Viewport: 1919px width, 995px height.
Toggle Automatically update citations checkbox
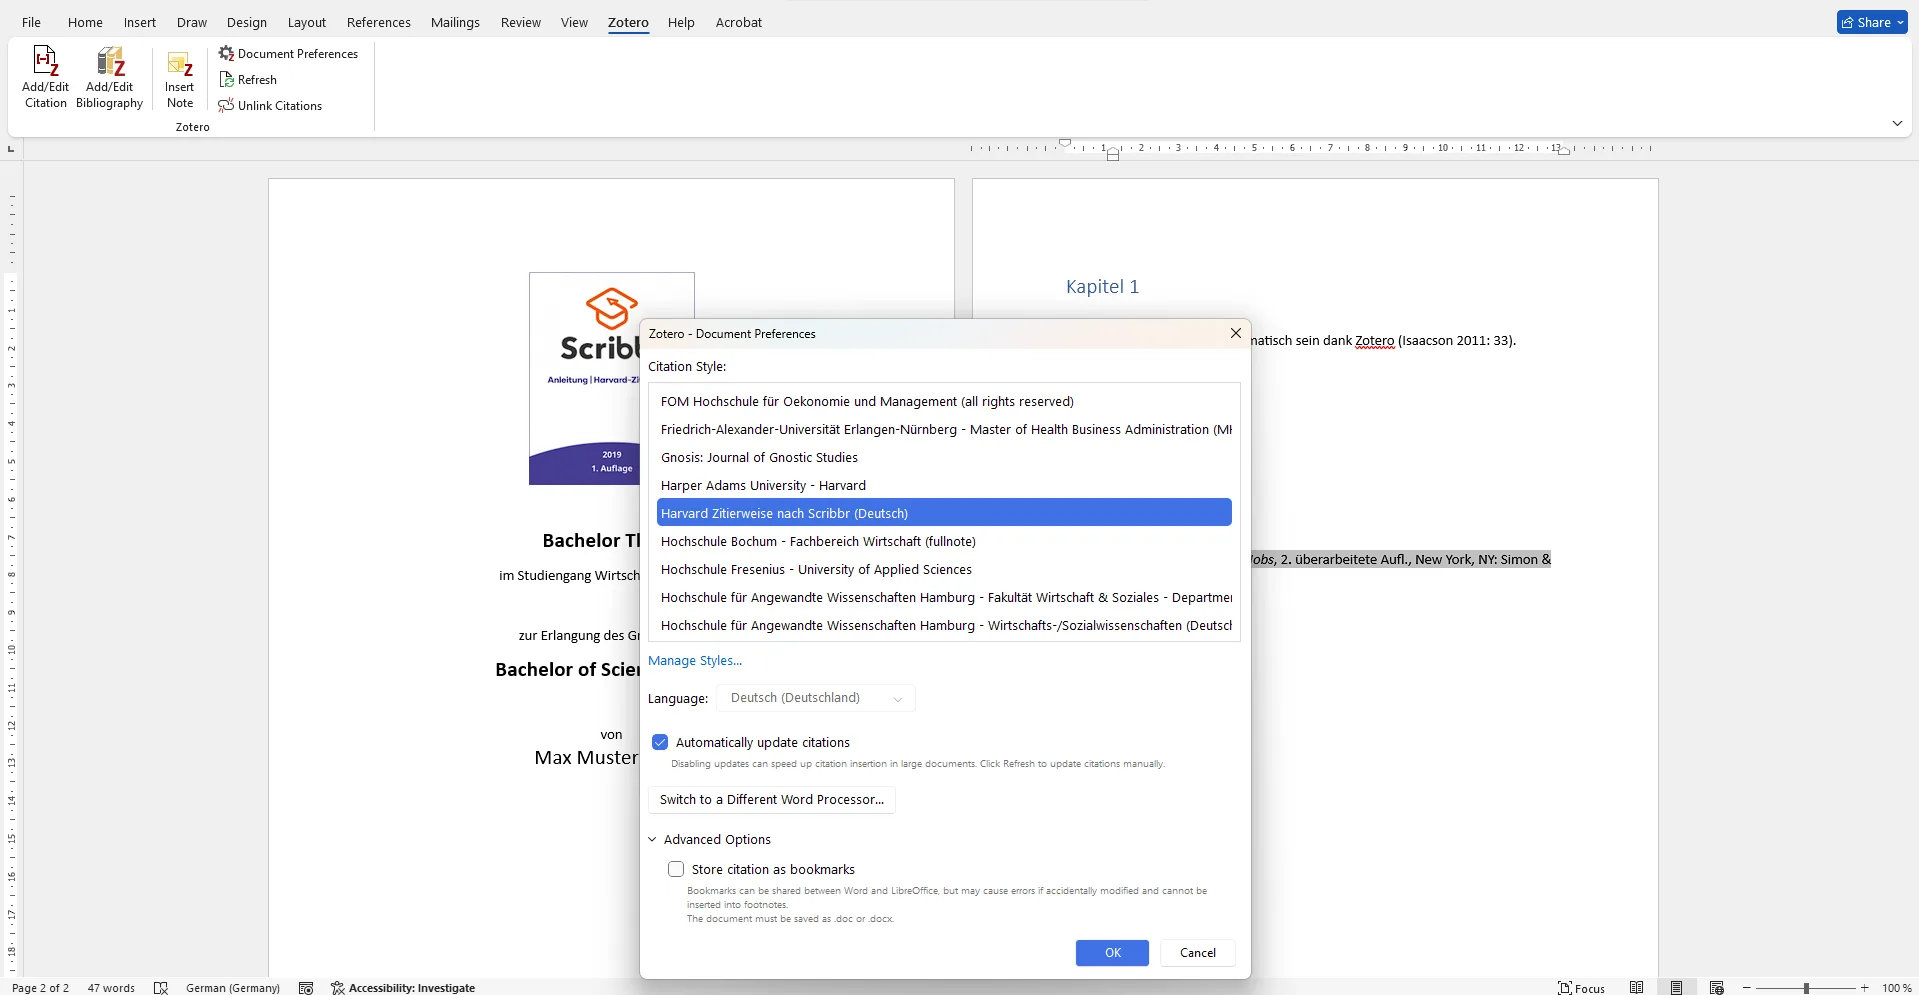[660, 742]
